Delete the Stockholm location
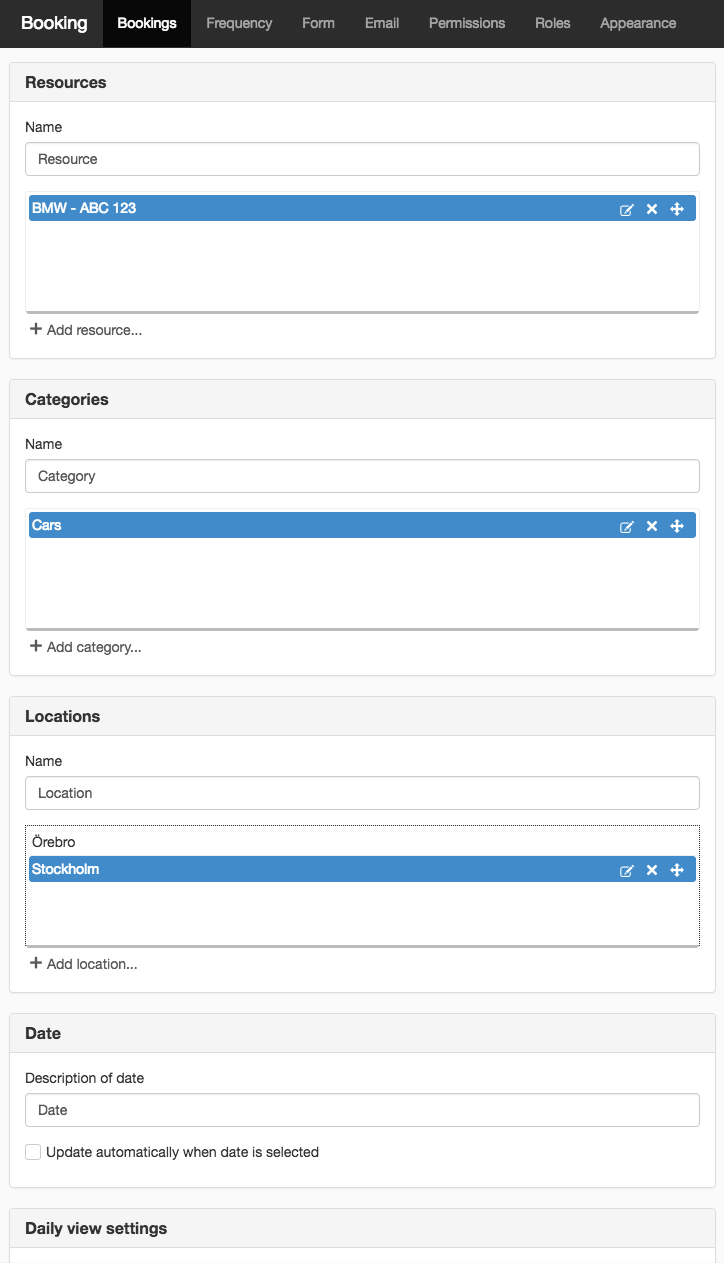Image resolution: width=724 pixels, height=1263 pixels. click(x=652, y=870)
